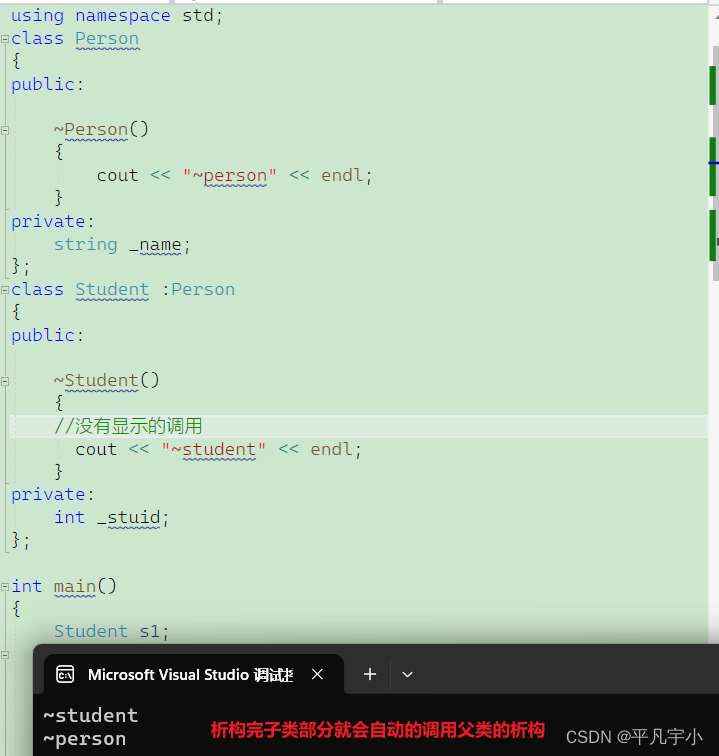Click the console icon on the terminal tab
Screen dimensions: 719x756
(x=65, y=674)
